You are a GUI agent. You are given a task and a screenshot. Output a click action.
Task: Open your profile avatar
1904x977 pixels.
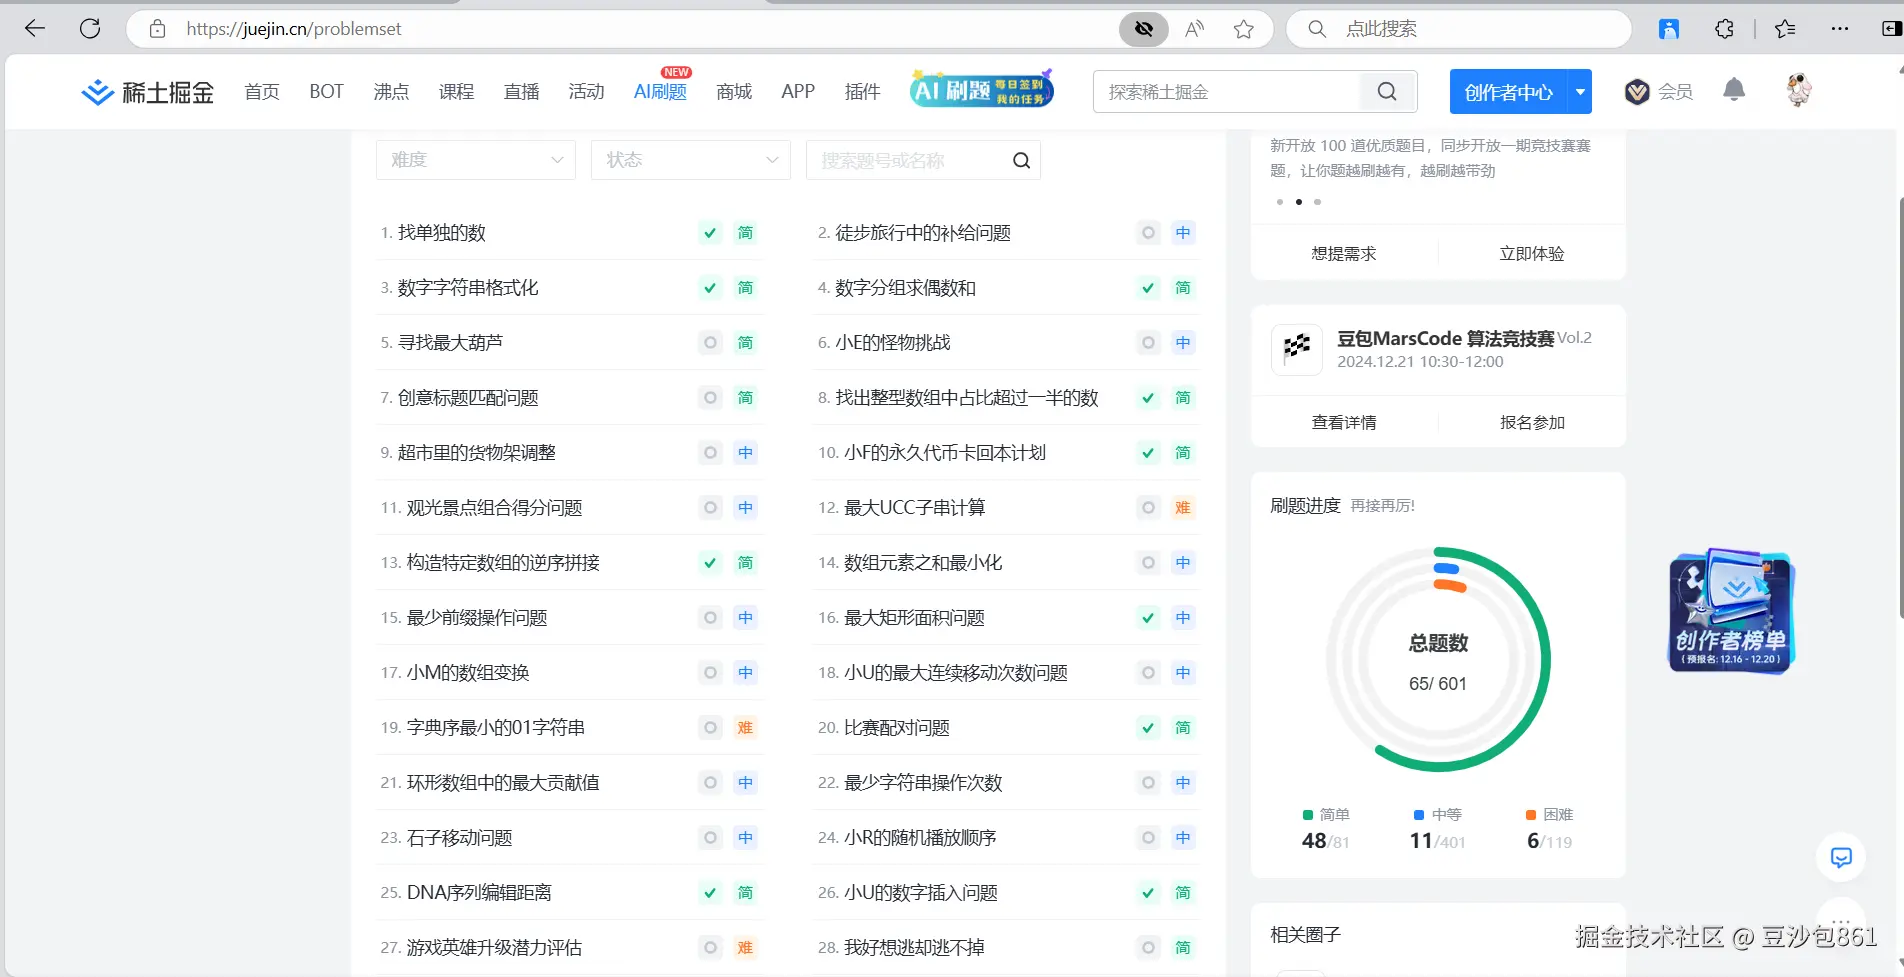pyautogui.click(x=1798, y=90)
